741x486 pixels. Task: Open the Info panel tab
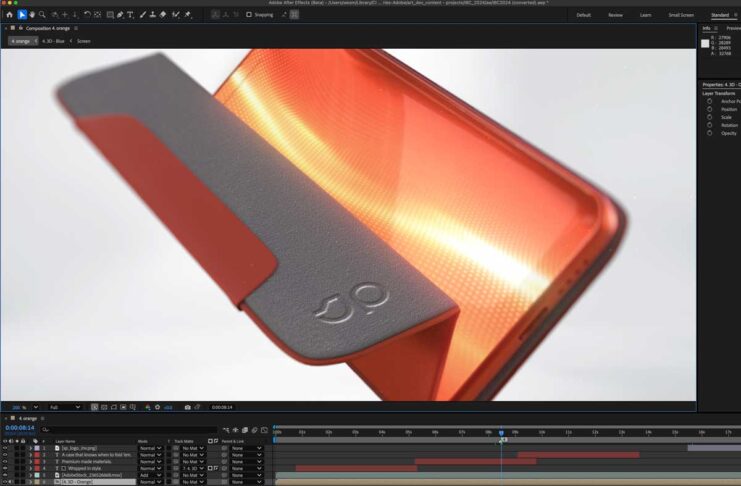coord(706,28)
